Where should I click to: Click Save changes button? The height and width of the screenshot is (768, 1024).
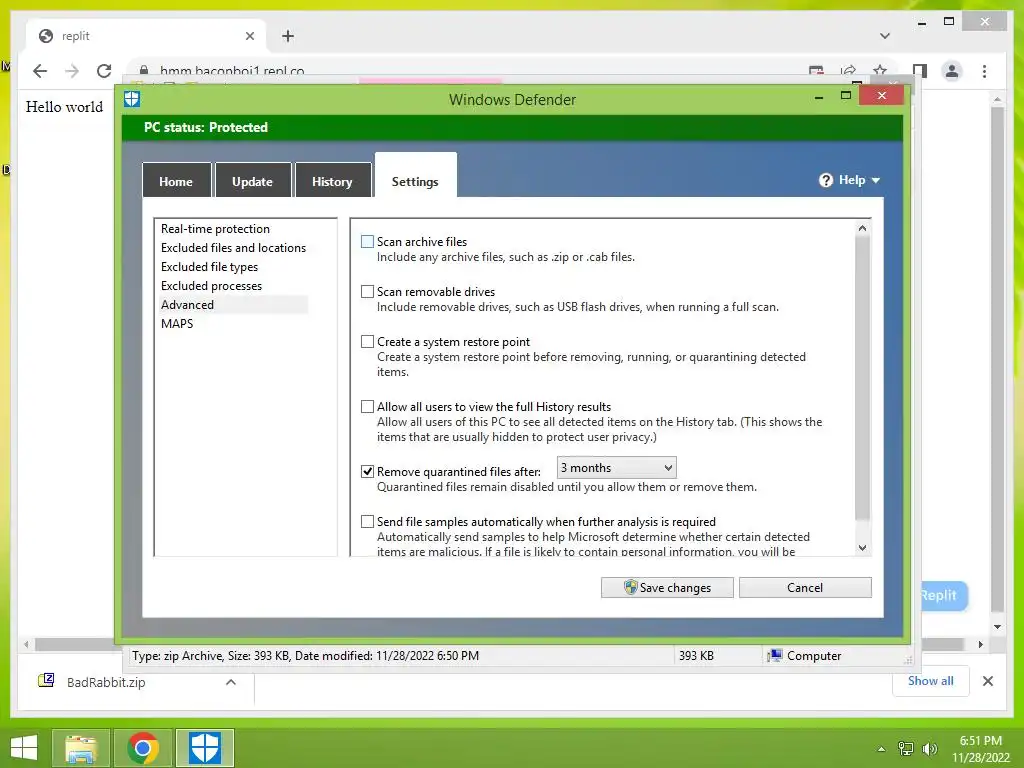[x=667, y=587]
